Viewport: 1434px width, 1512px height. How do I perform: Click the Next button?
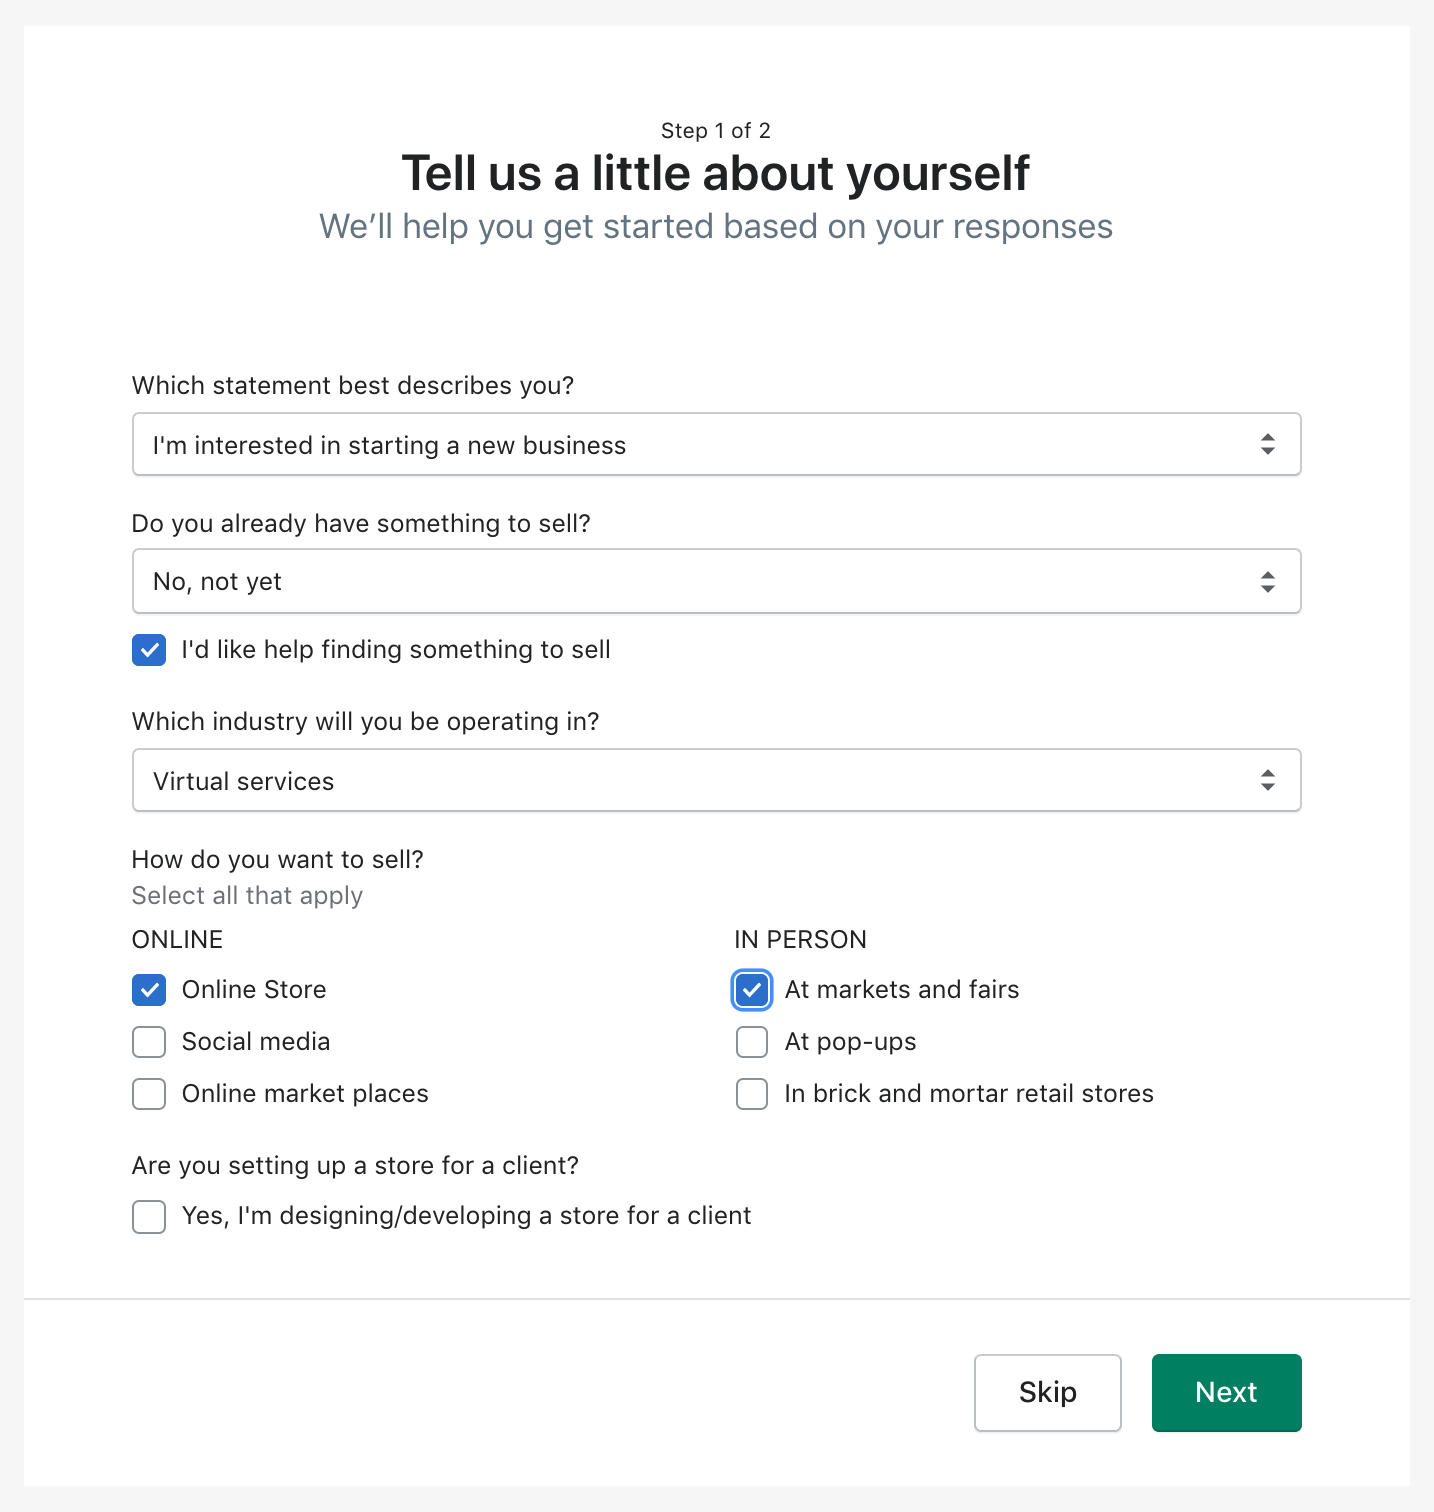pos(1226,1392)
